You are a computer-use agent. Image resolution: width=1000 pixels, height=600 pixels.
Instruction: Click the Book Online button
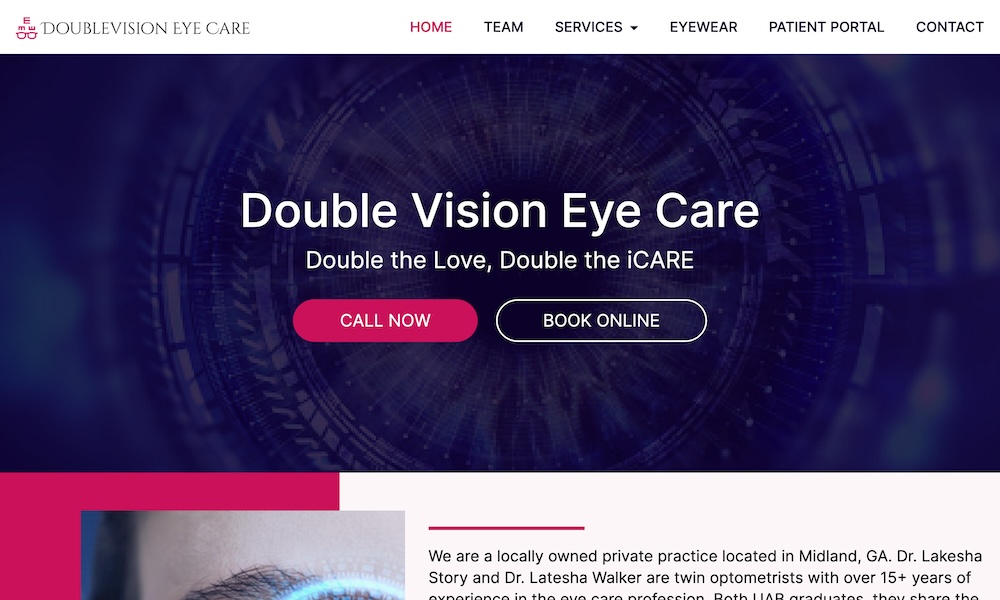coord(601,321)
